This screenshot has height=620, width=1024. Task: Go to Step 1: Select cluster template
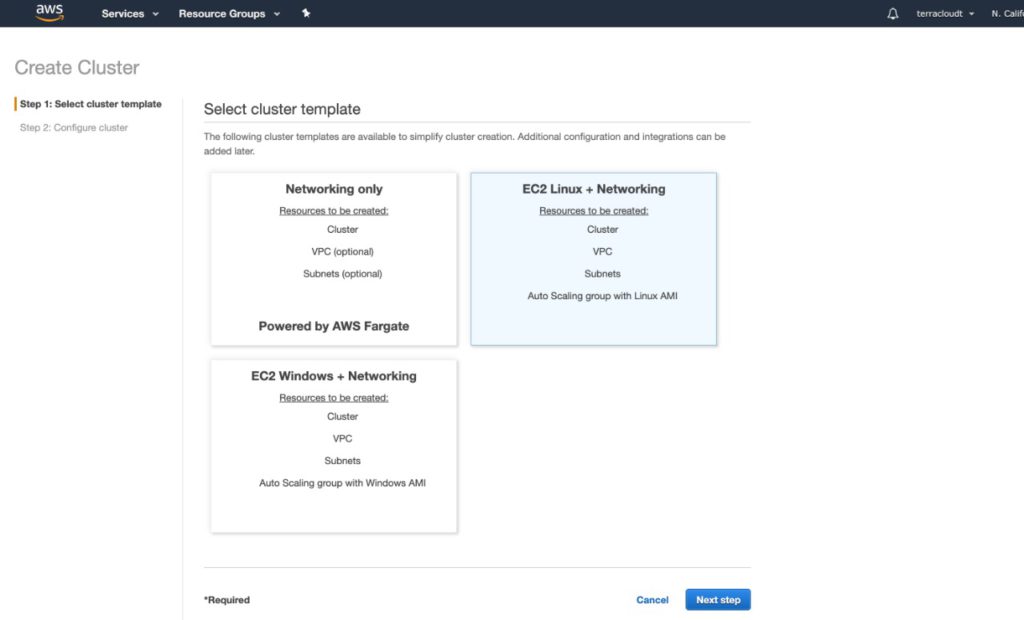tap(90, 104)
